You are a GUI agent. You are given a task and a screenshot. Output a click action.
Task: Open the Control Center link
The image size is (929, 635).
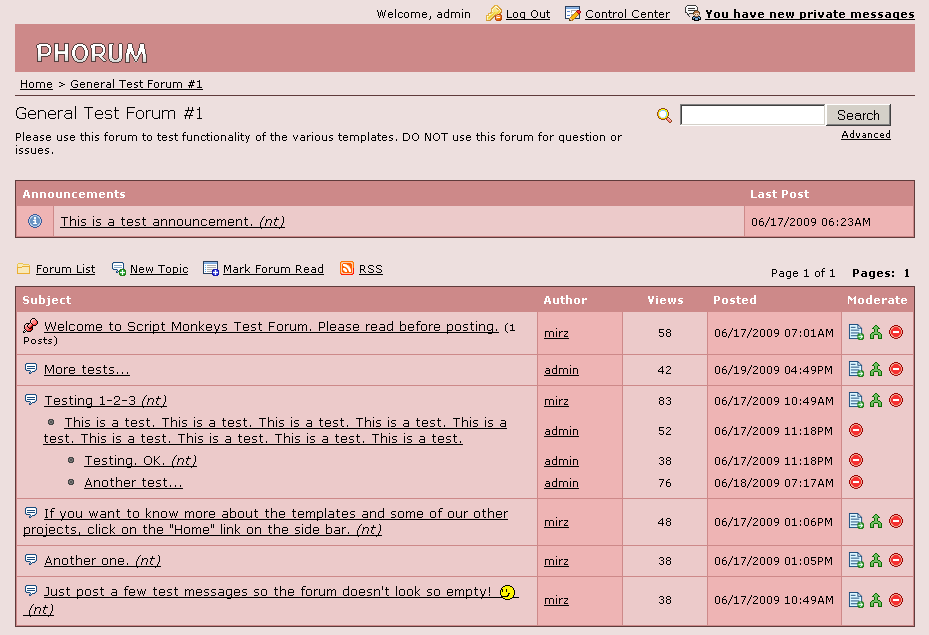pyautogui.click(x=627, y=14)
